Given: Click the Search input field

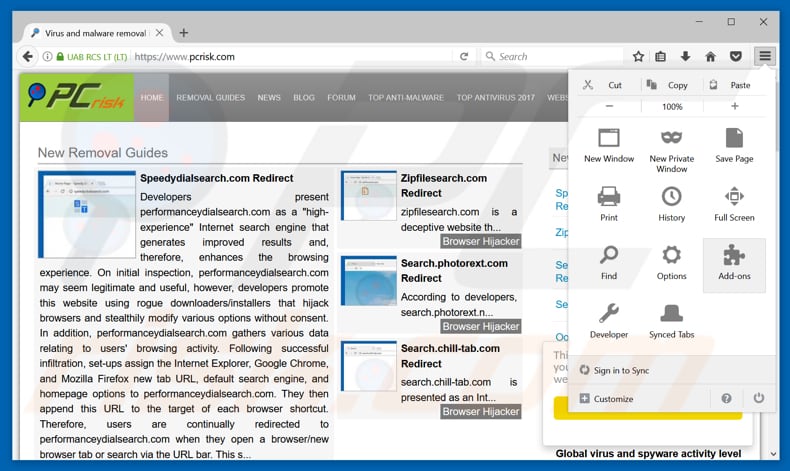Looking at the screenshot, I should (x=554, y=56).
